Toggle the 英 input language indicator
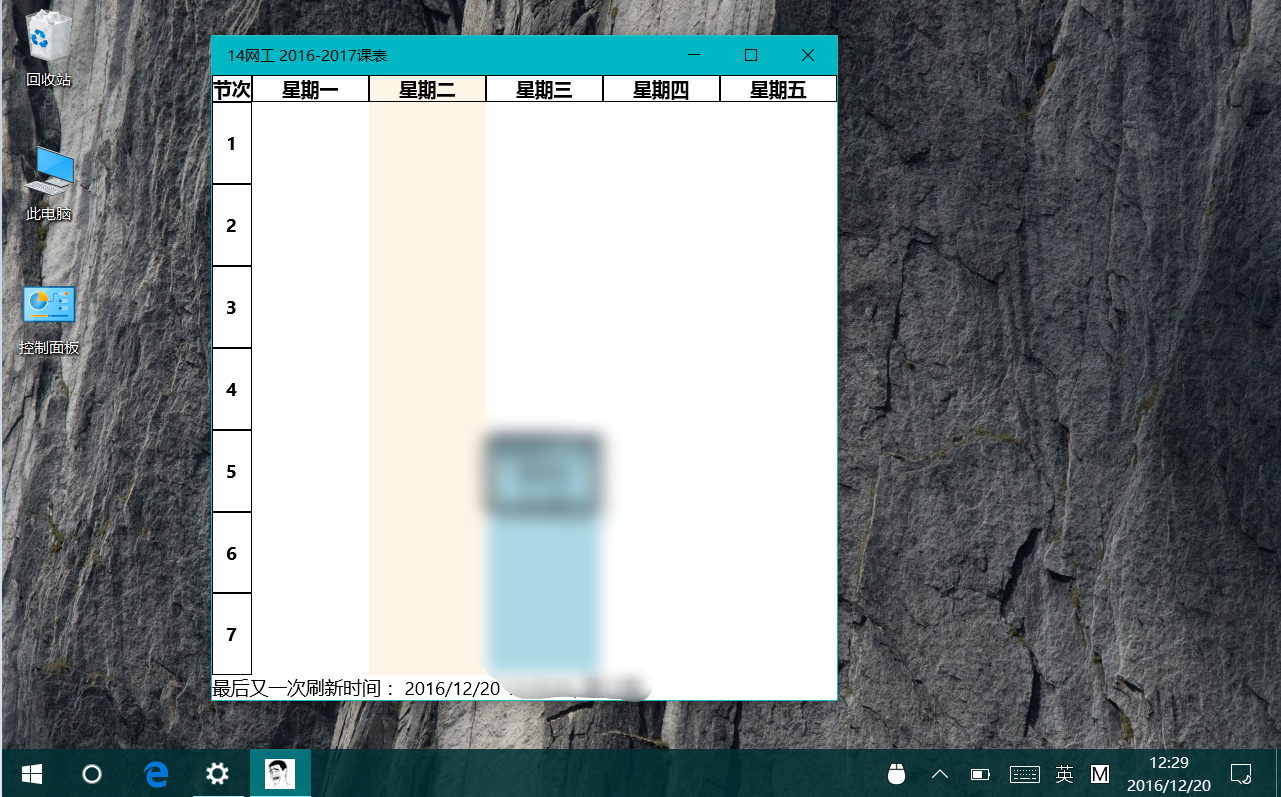The image size is (1281, 797). (x=1065, y=773)
